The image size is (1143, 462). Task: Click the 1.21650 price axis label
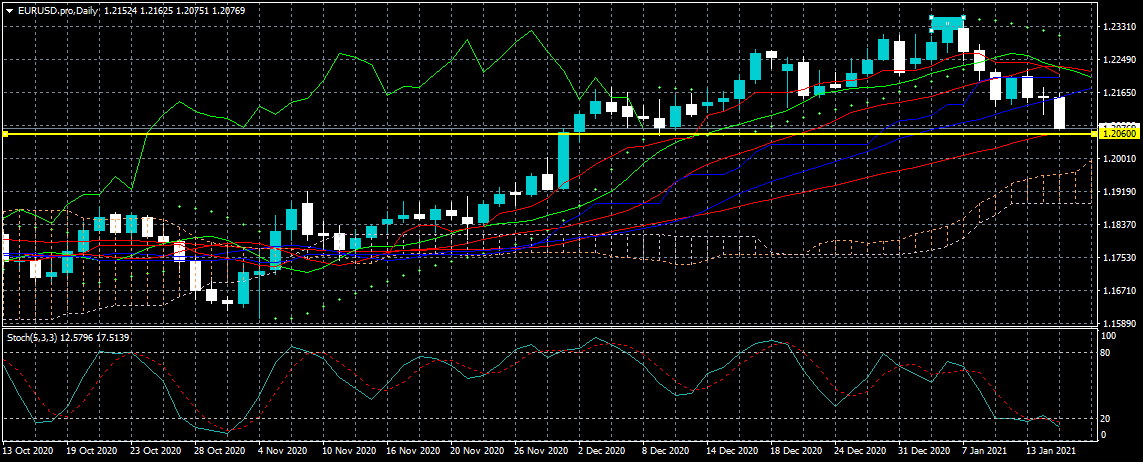pos(1116,93)
